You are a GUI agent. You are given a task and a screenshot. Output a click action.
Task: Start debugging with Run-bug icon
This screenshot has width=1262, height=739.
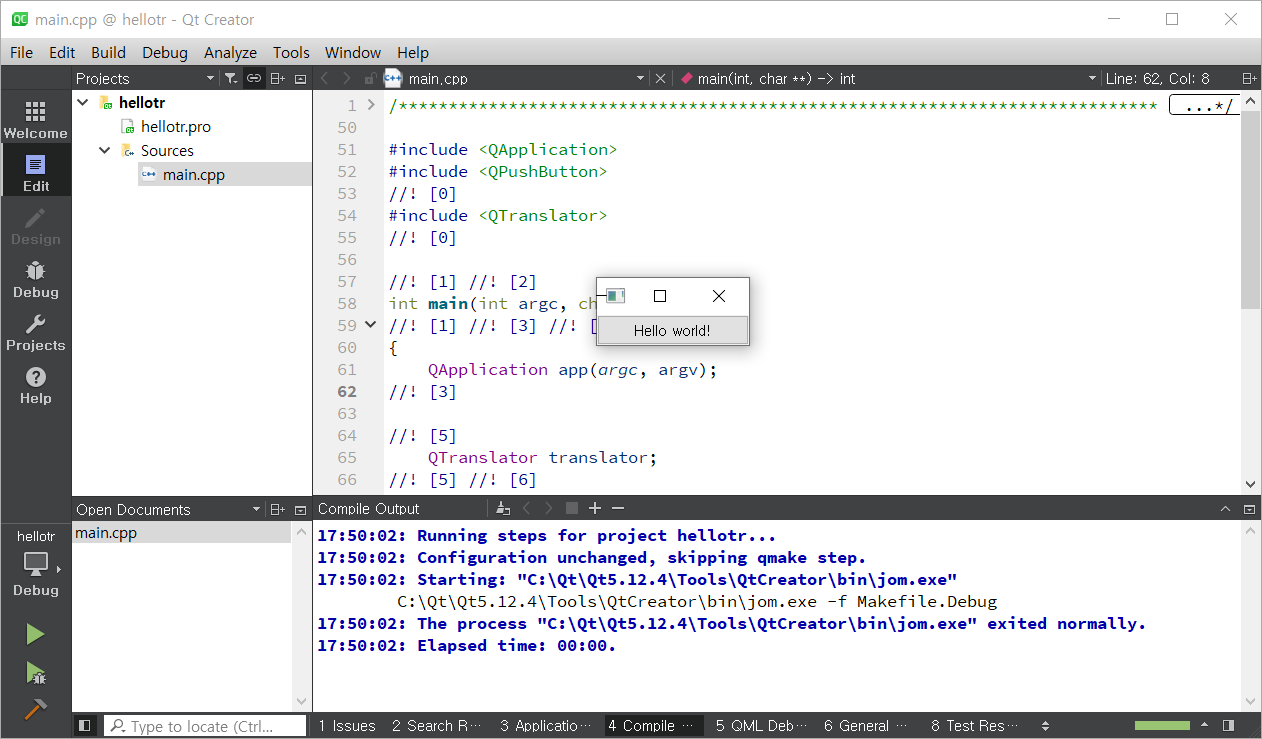tap(35, 672)
